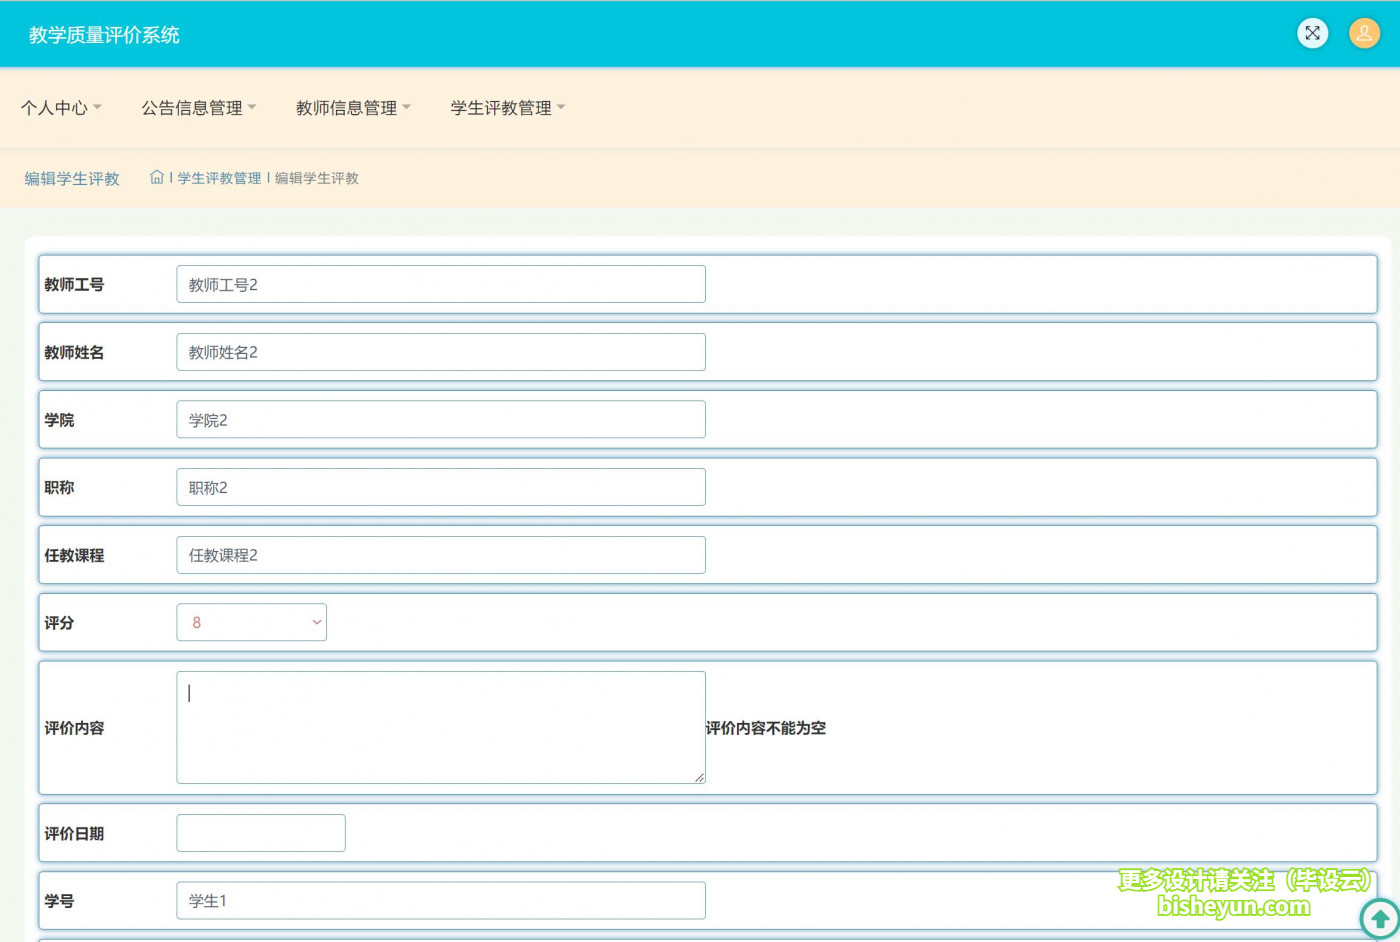Select the 学院 input field
Screen dimensions: 1400x942
pos(440,420)
